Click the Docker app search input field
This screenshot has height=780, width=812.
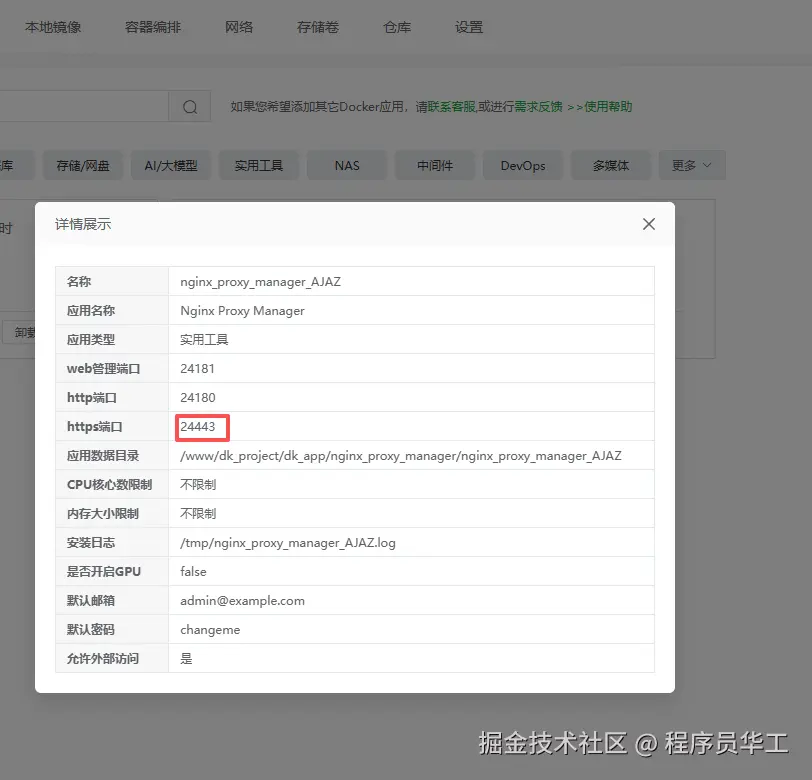pyautogui.click(x=84, y=107)
